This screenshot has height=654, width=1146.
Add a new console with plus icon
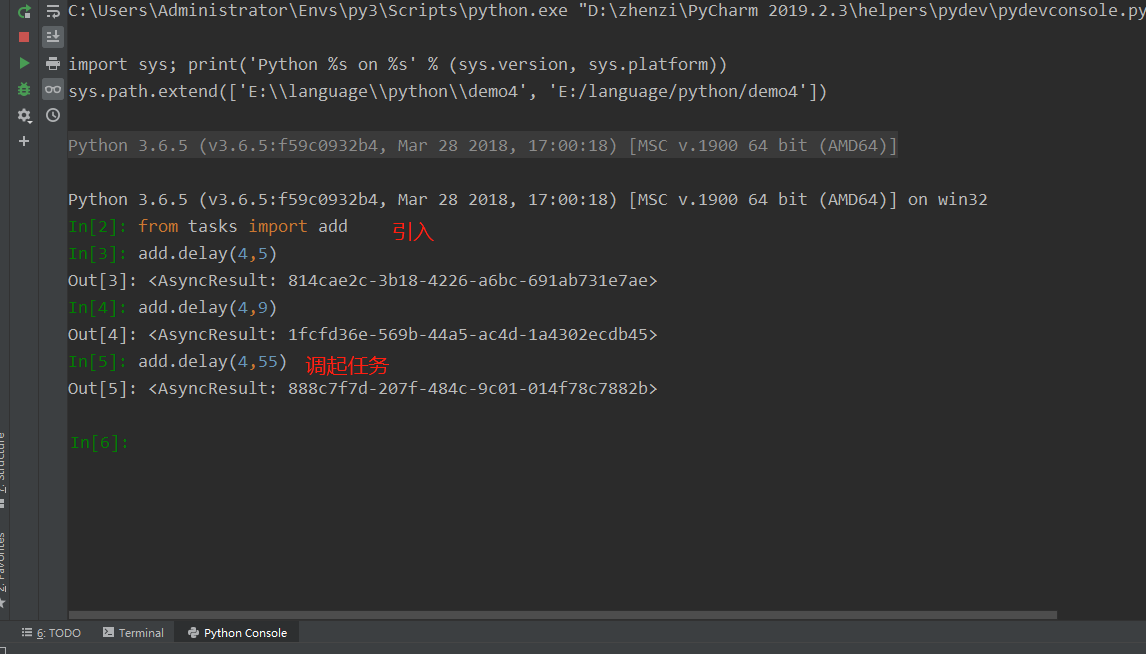coord(24,141)
